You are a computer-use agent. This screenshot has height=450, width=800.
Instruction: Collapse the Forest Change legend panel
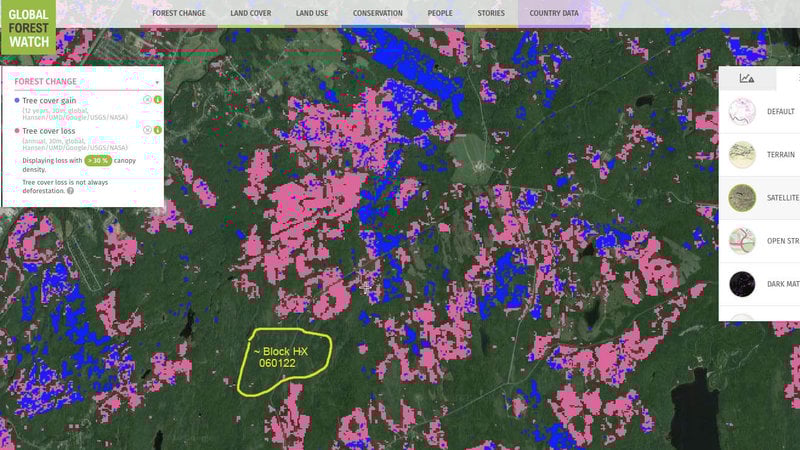[157, 82]
